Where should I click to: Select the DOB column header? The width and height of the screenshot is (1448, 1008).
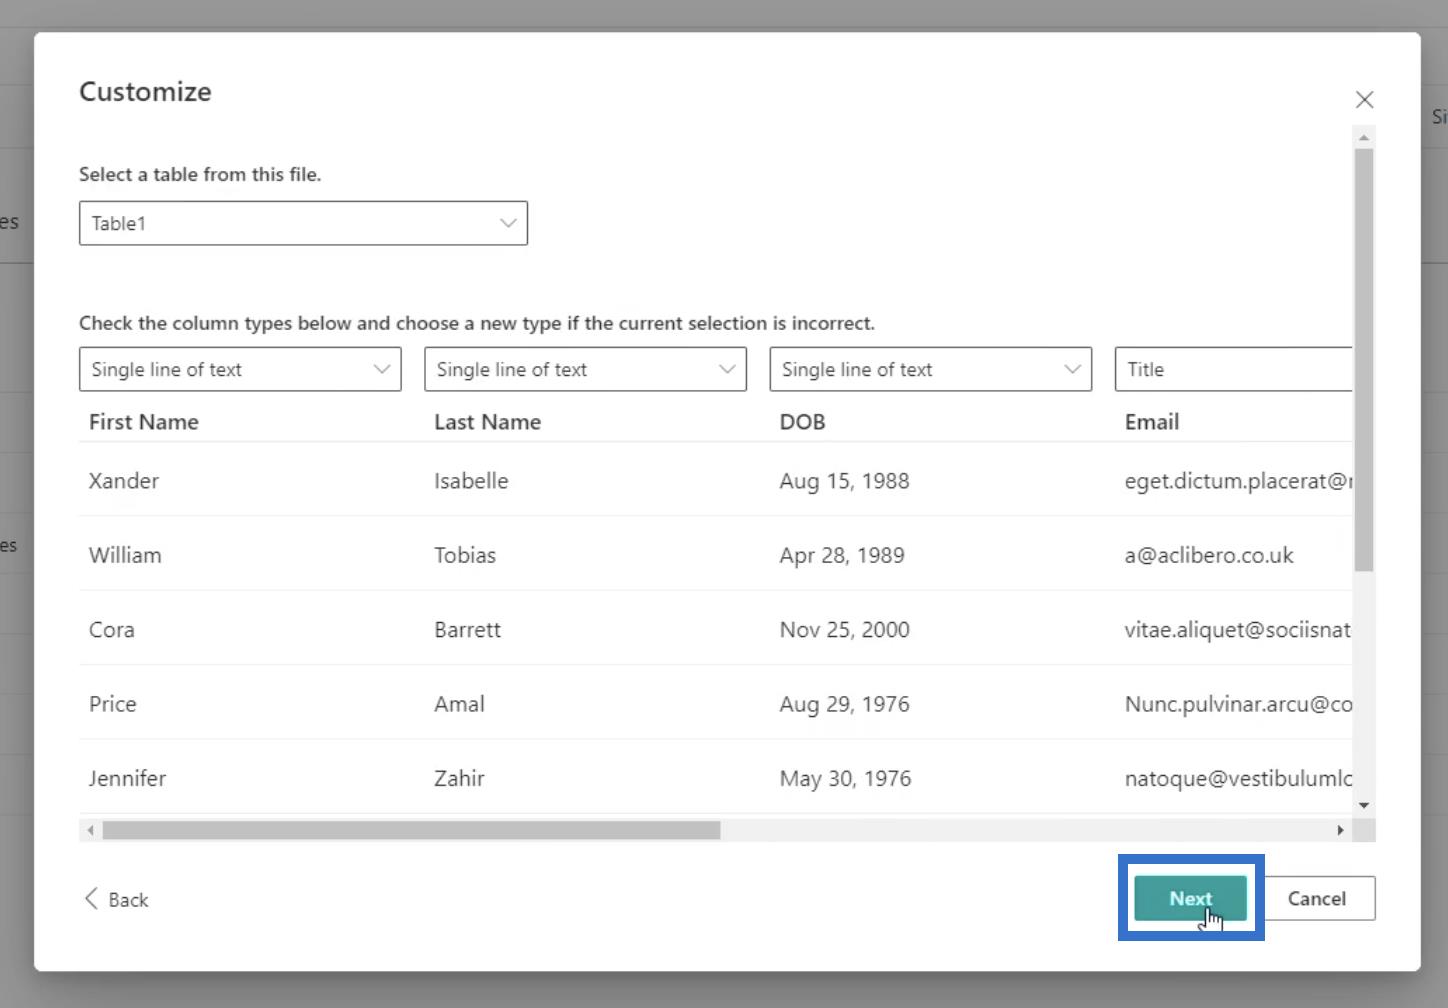tap(802, 422)
